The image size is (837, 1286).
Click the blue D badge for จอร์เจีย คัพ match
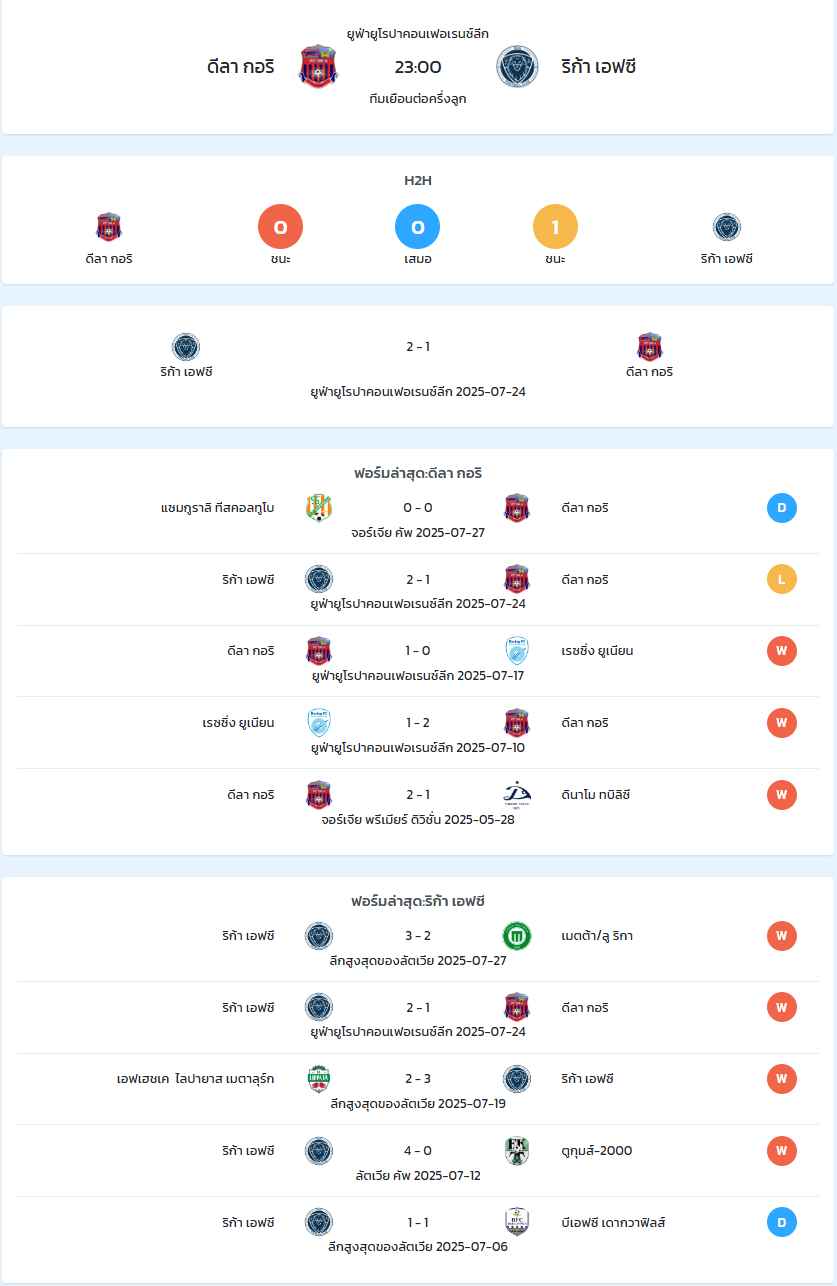point(782,508)
